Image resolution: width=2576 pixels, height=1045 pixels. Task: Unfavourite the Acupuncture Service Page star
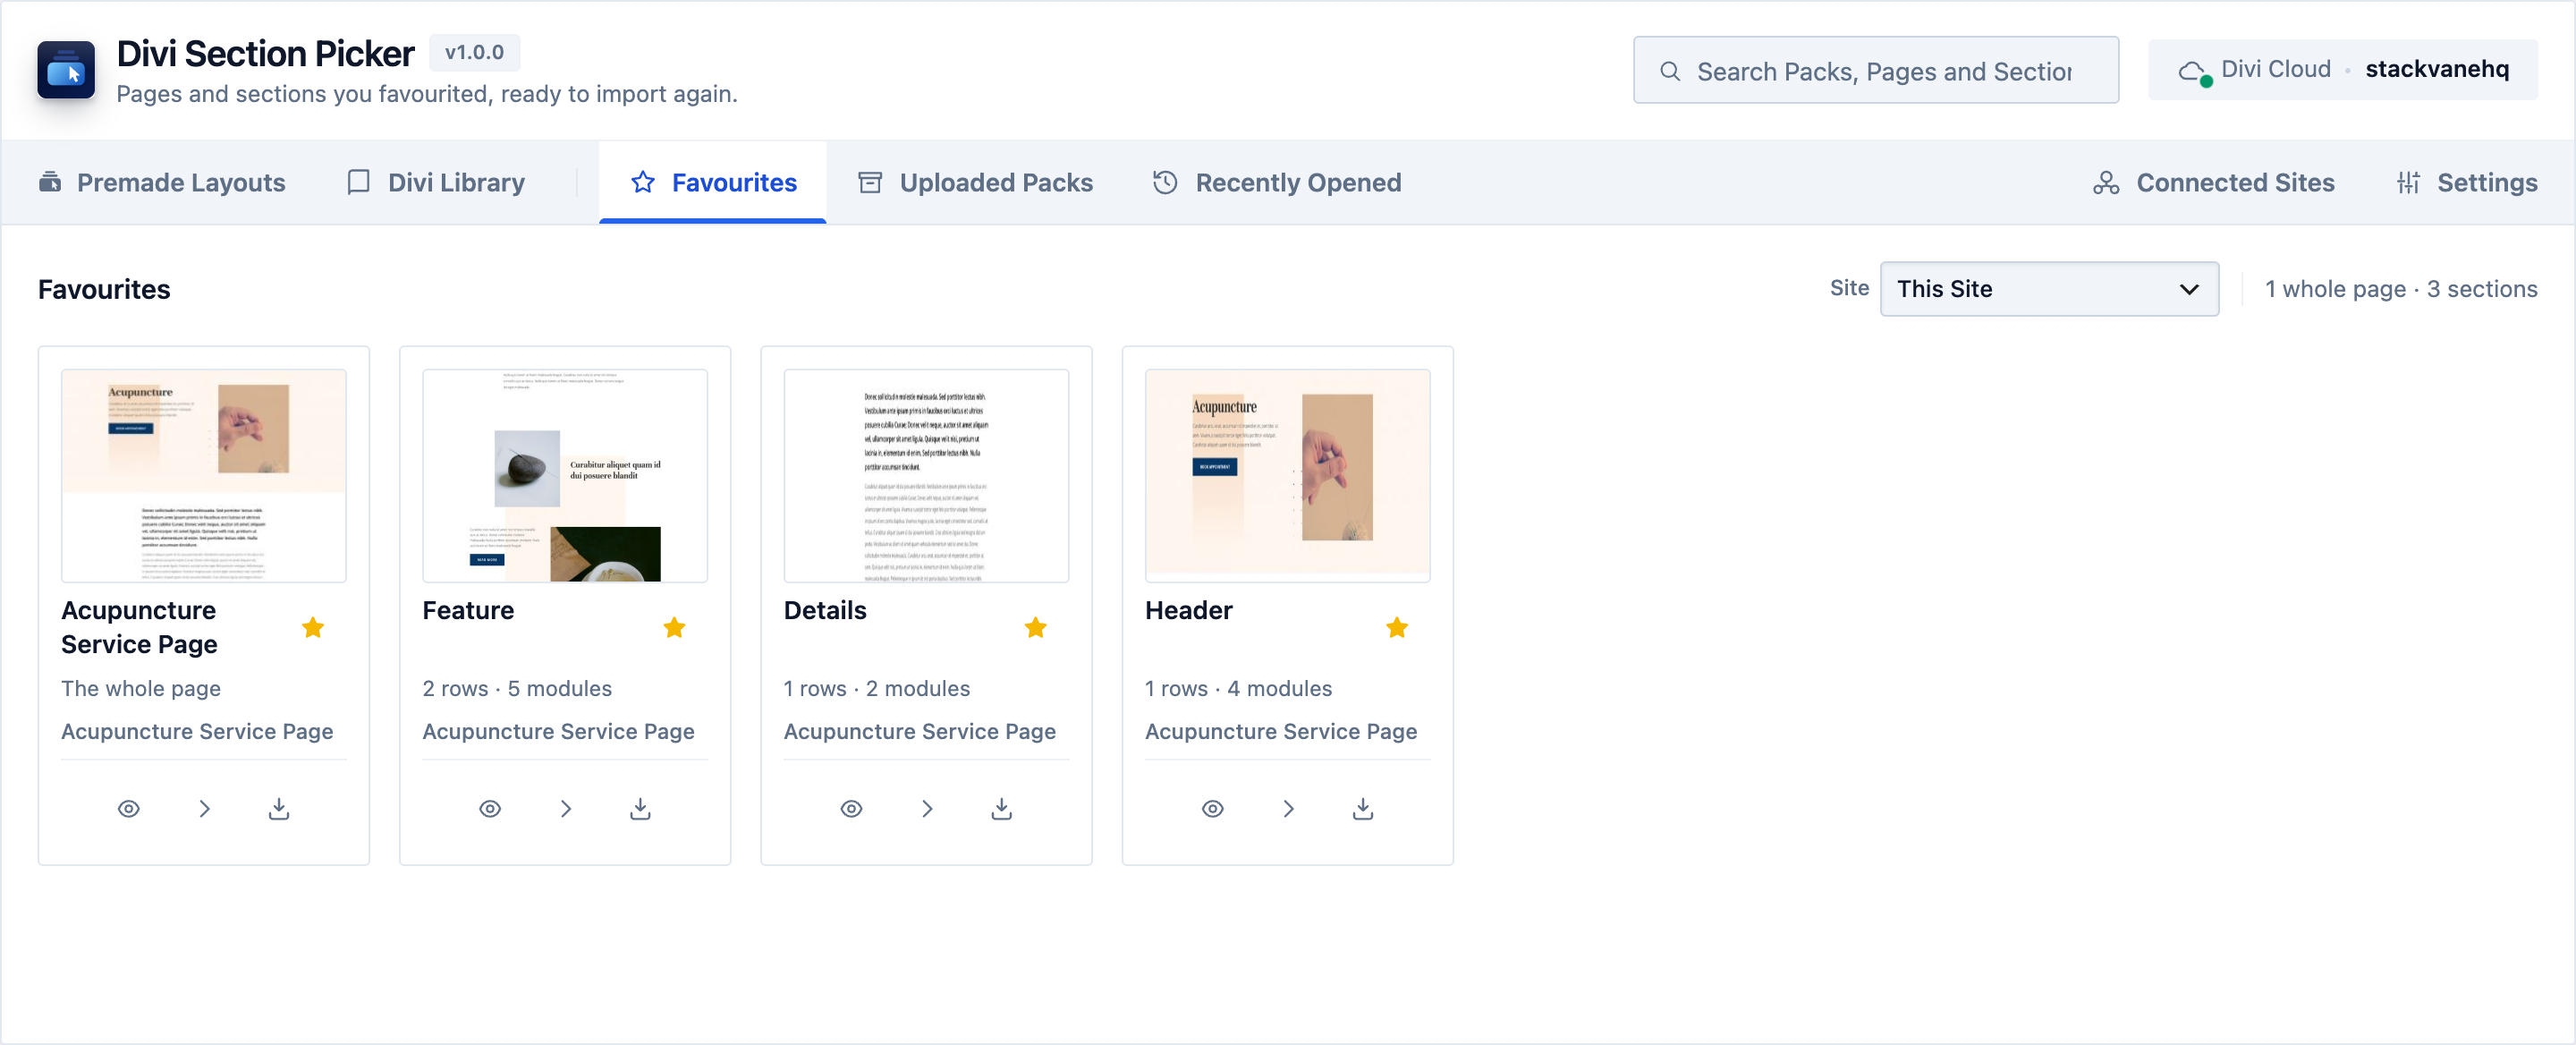tap(313, 627)
